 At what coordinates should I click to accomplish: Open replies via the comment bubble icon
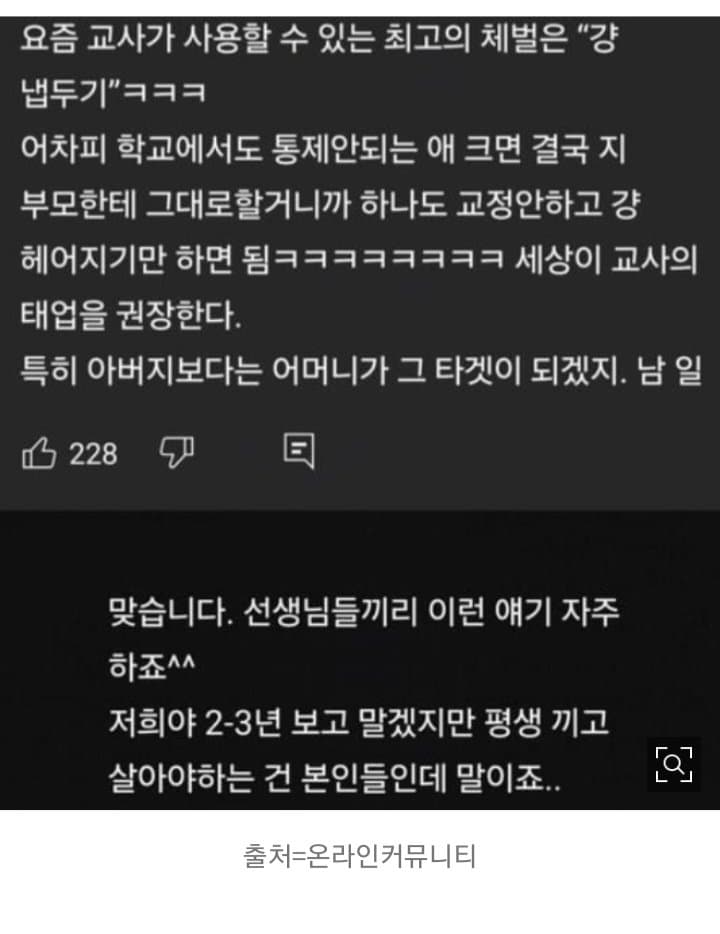[299, 451]
